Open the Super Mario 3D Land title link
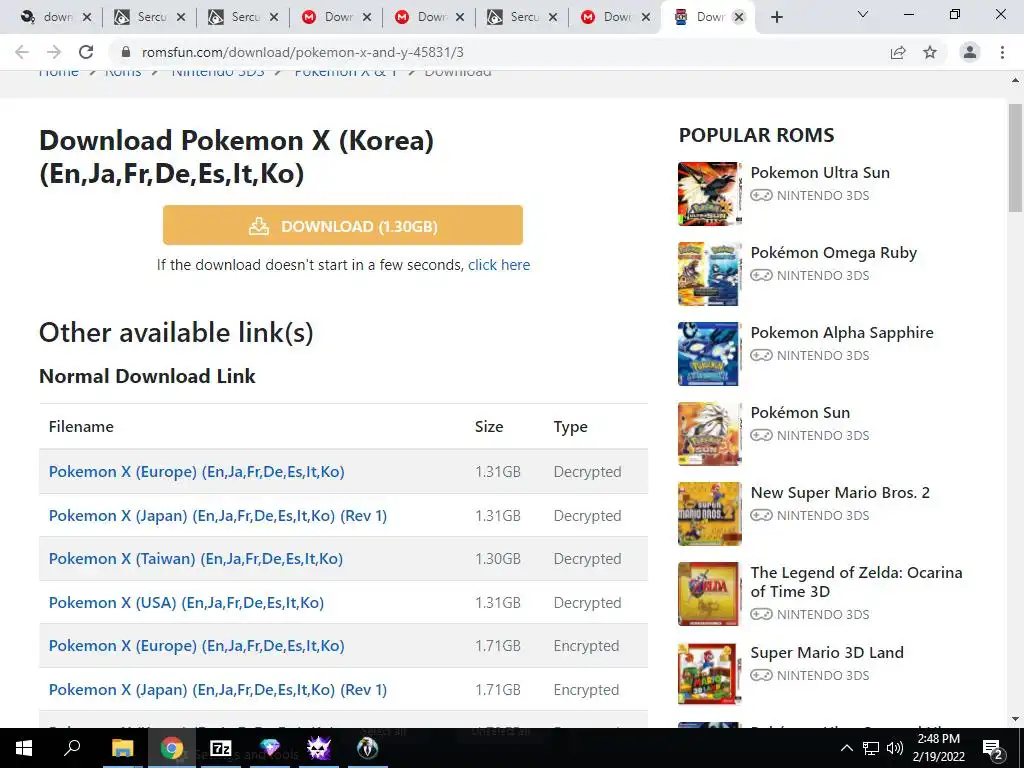 tap(827, 653)
